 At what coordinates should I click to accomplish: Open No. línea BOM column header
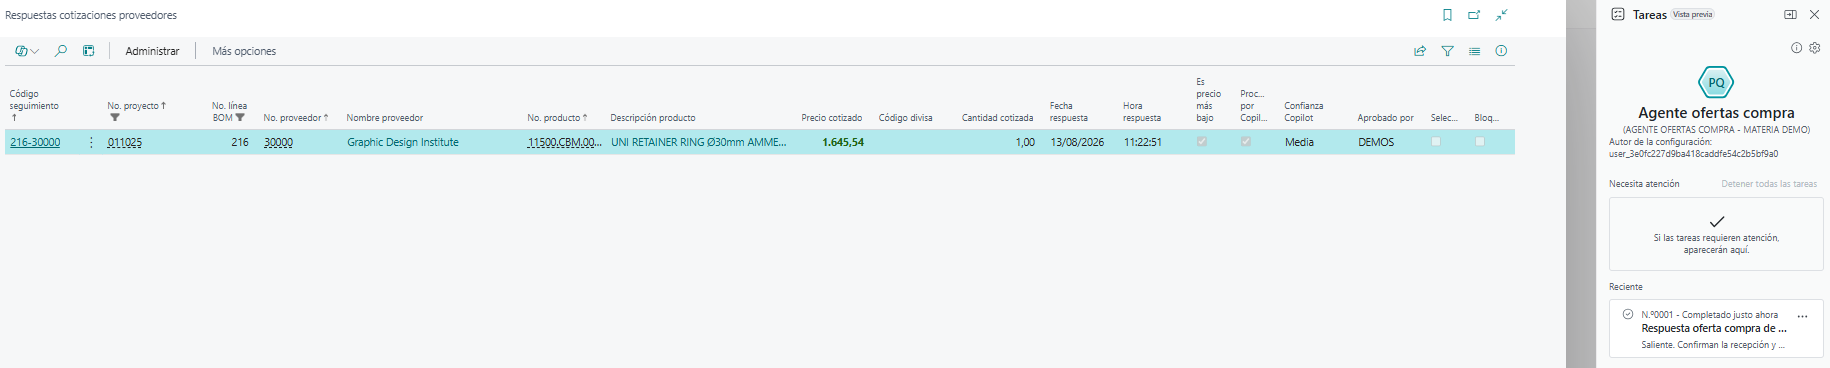(229, 111)
